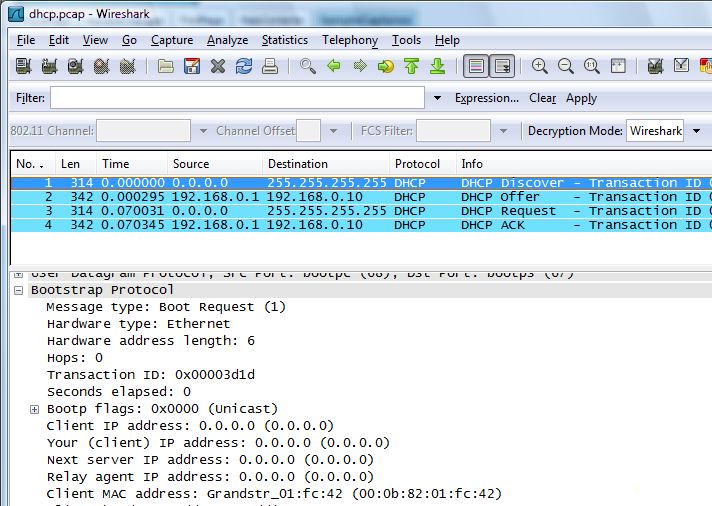Collapse the Bootstrap Protocol tree node

coord(19,290)
